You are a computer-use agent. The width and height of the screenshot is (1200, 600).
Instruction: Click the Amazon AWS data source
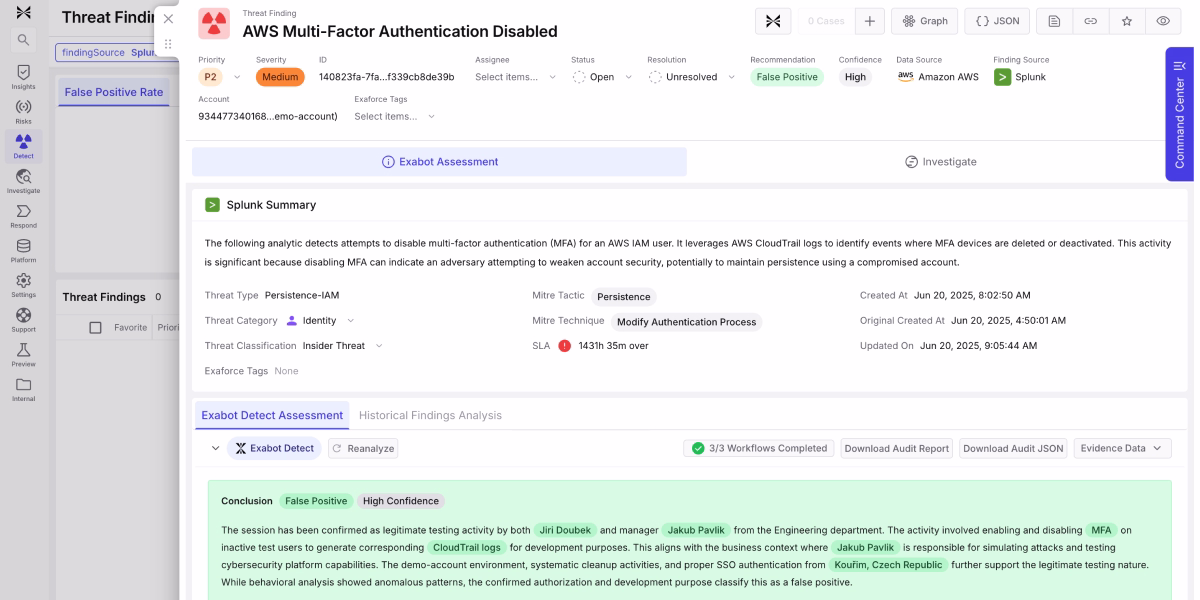[938, 77]
